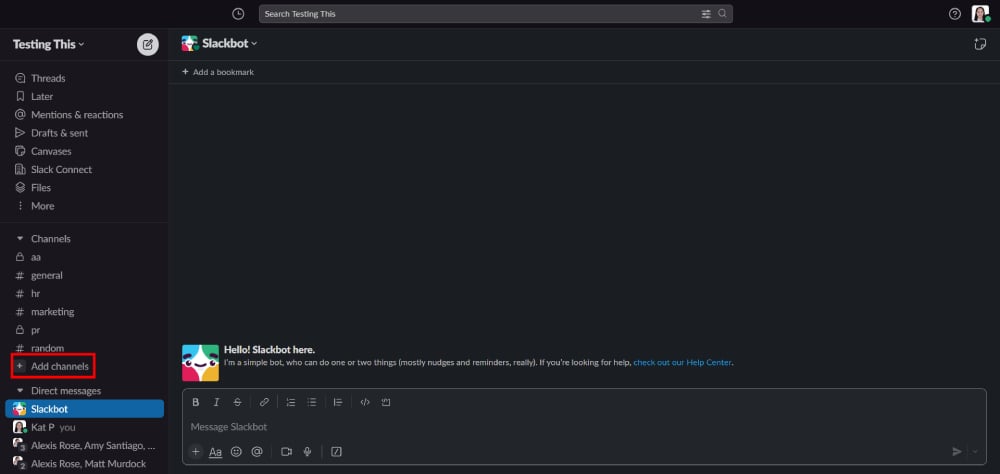The image size is (1000, 474).
Task: Start a bulleted list
Action: (312, 402)
